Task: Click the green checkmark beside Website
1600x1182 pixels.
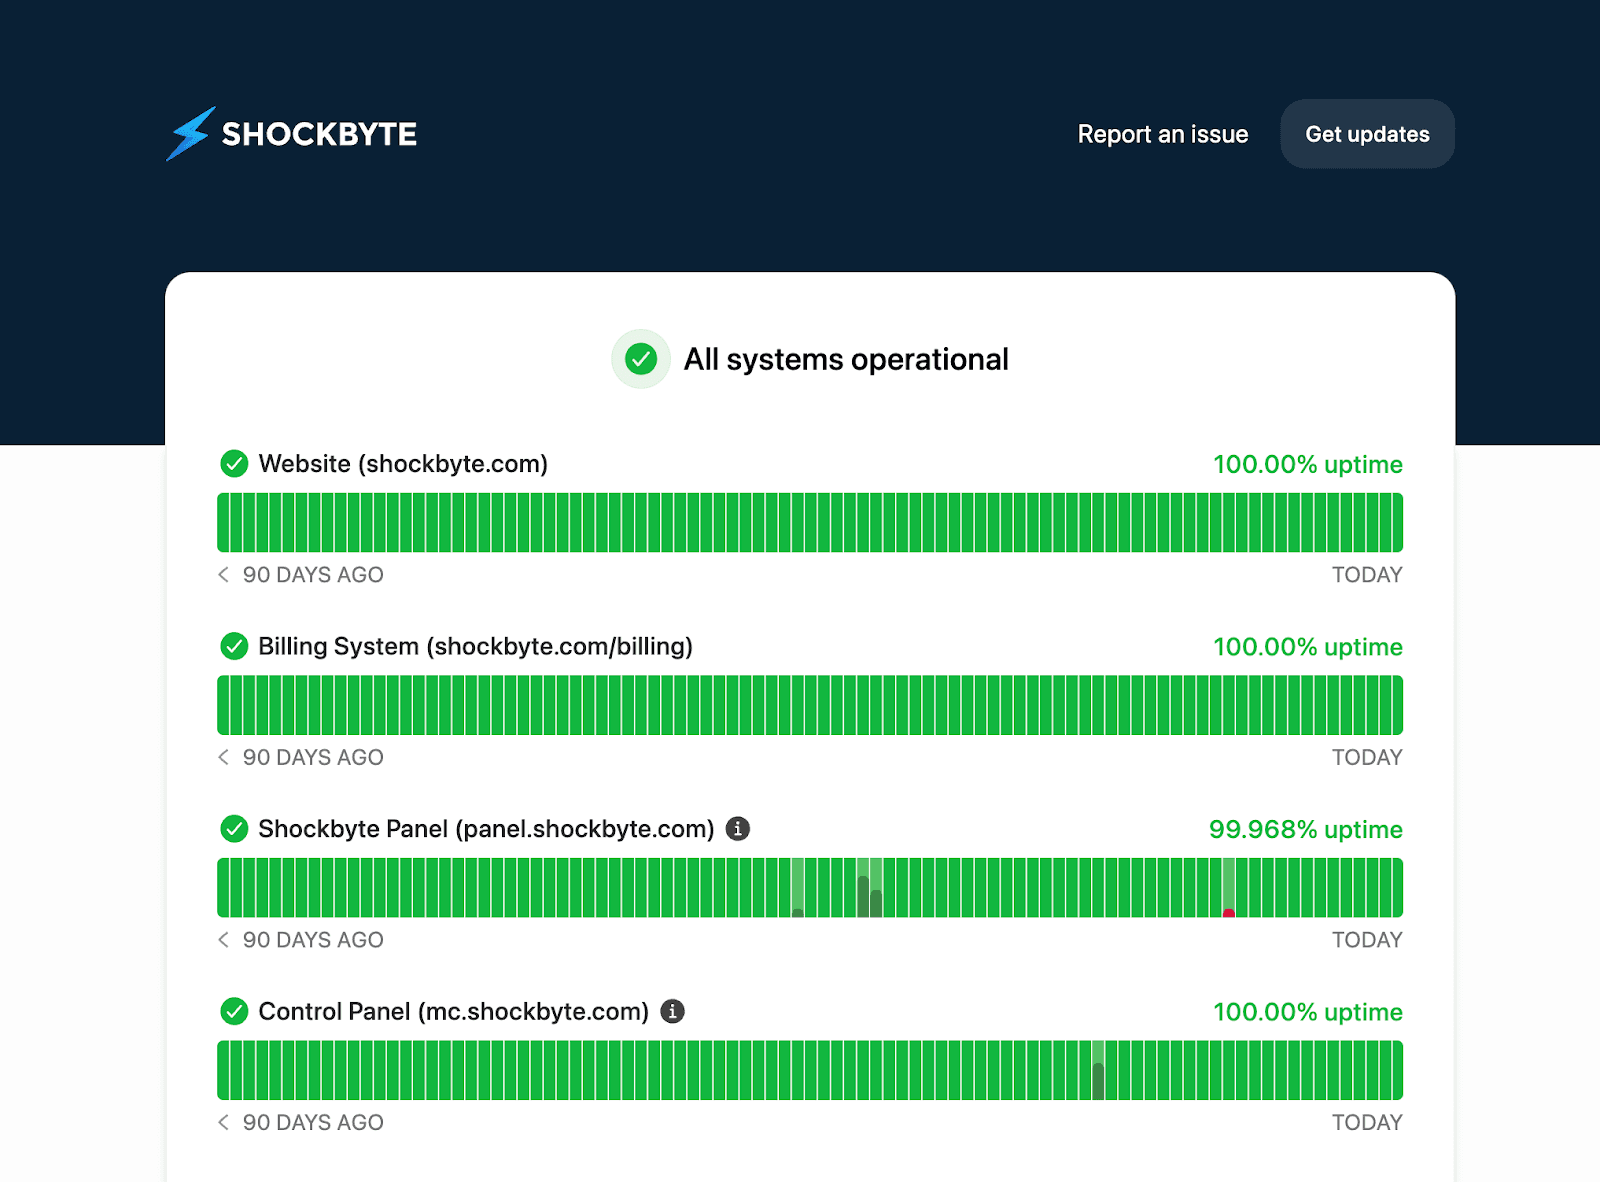Action: pos(234,463)
